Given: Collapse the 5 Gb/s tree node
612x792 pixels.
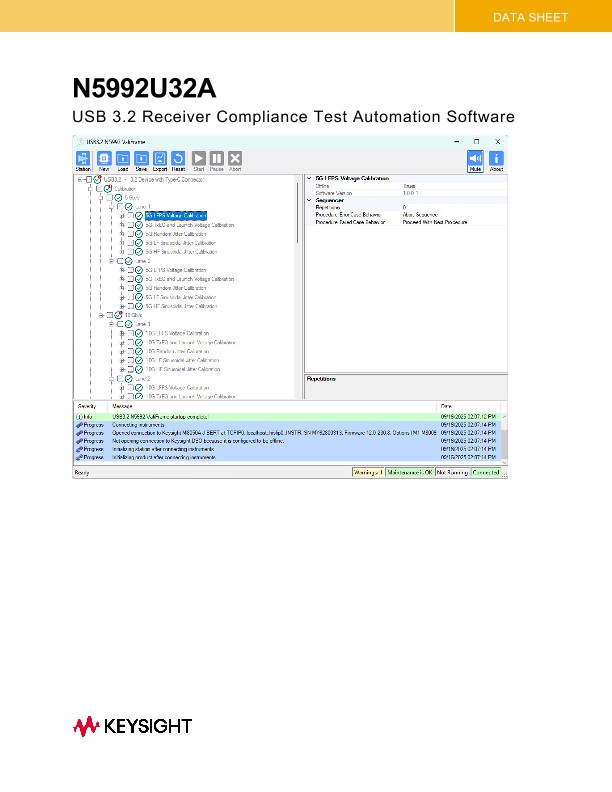Looking at the screenshot, I should coord(100,197).
